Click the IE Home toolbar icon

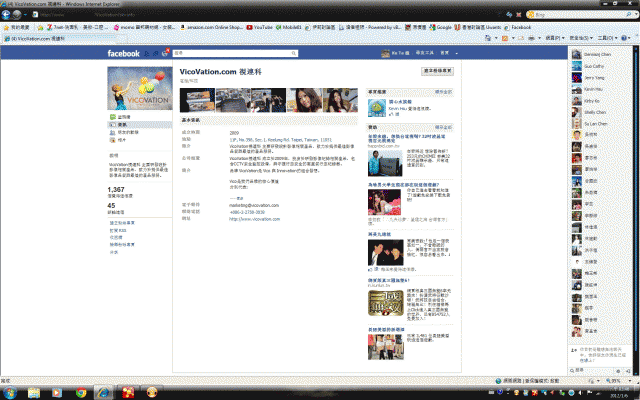click(x=488, y=38)
